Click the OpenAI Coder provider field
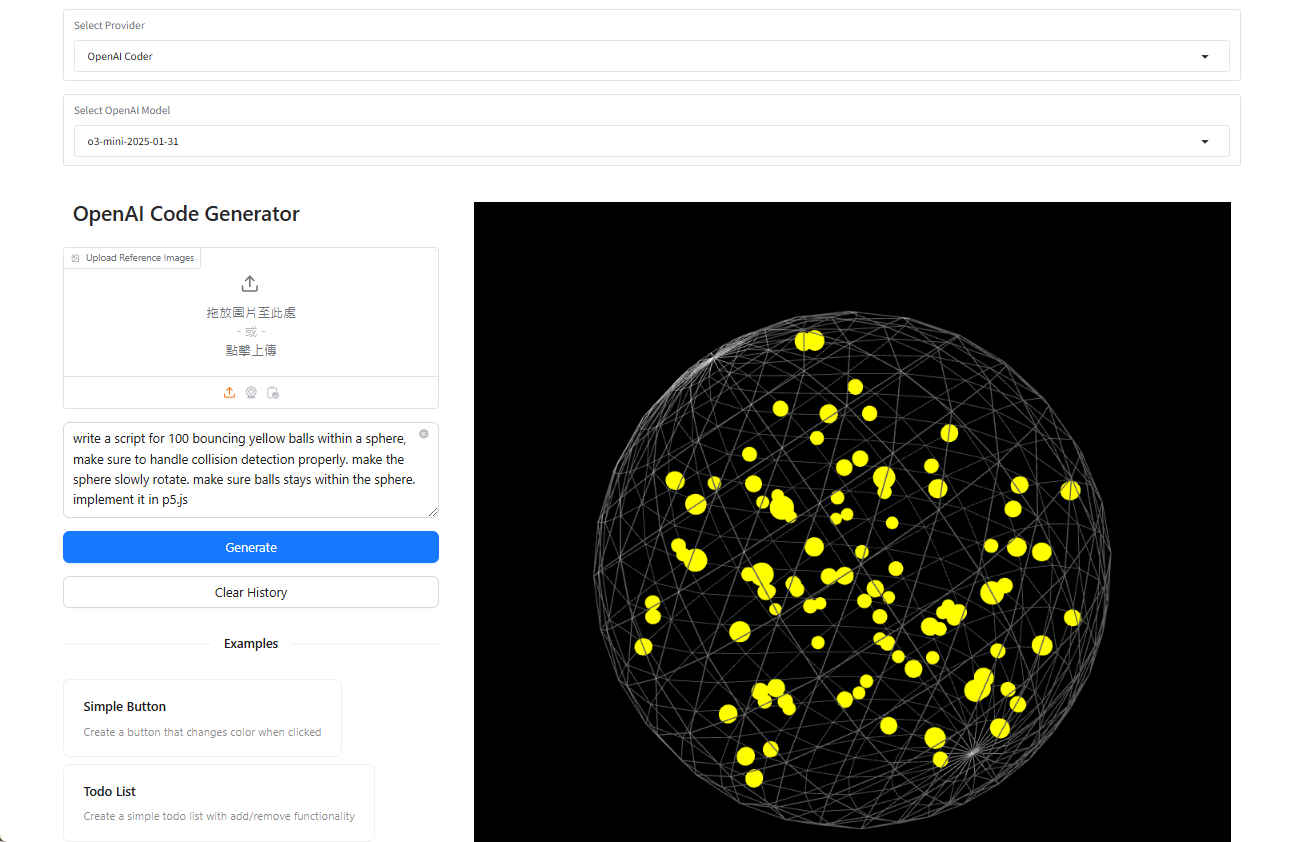This screenshot has width=1304, height=842. coord(651,57)
